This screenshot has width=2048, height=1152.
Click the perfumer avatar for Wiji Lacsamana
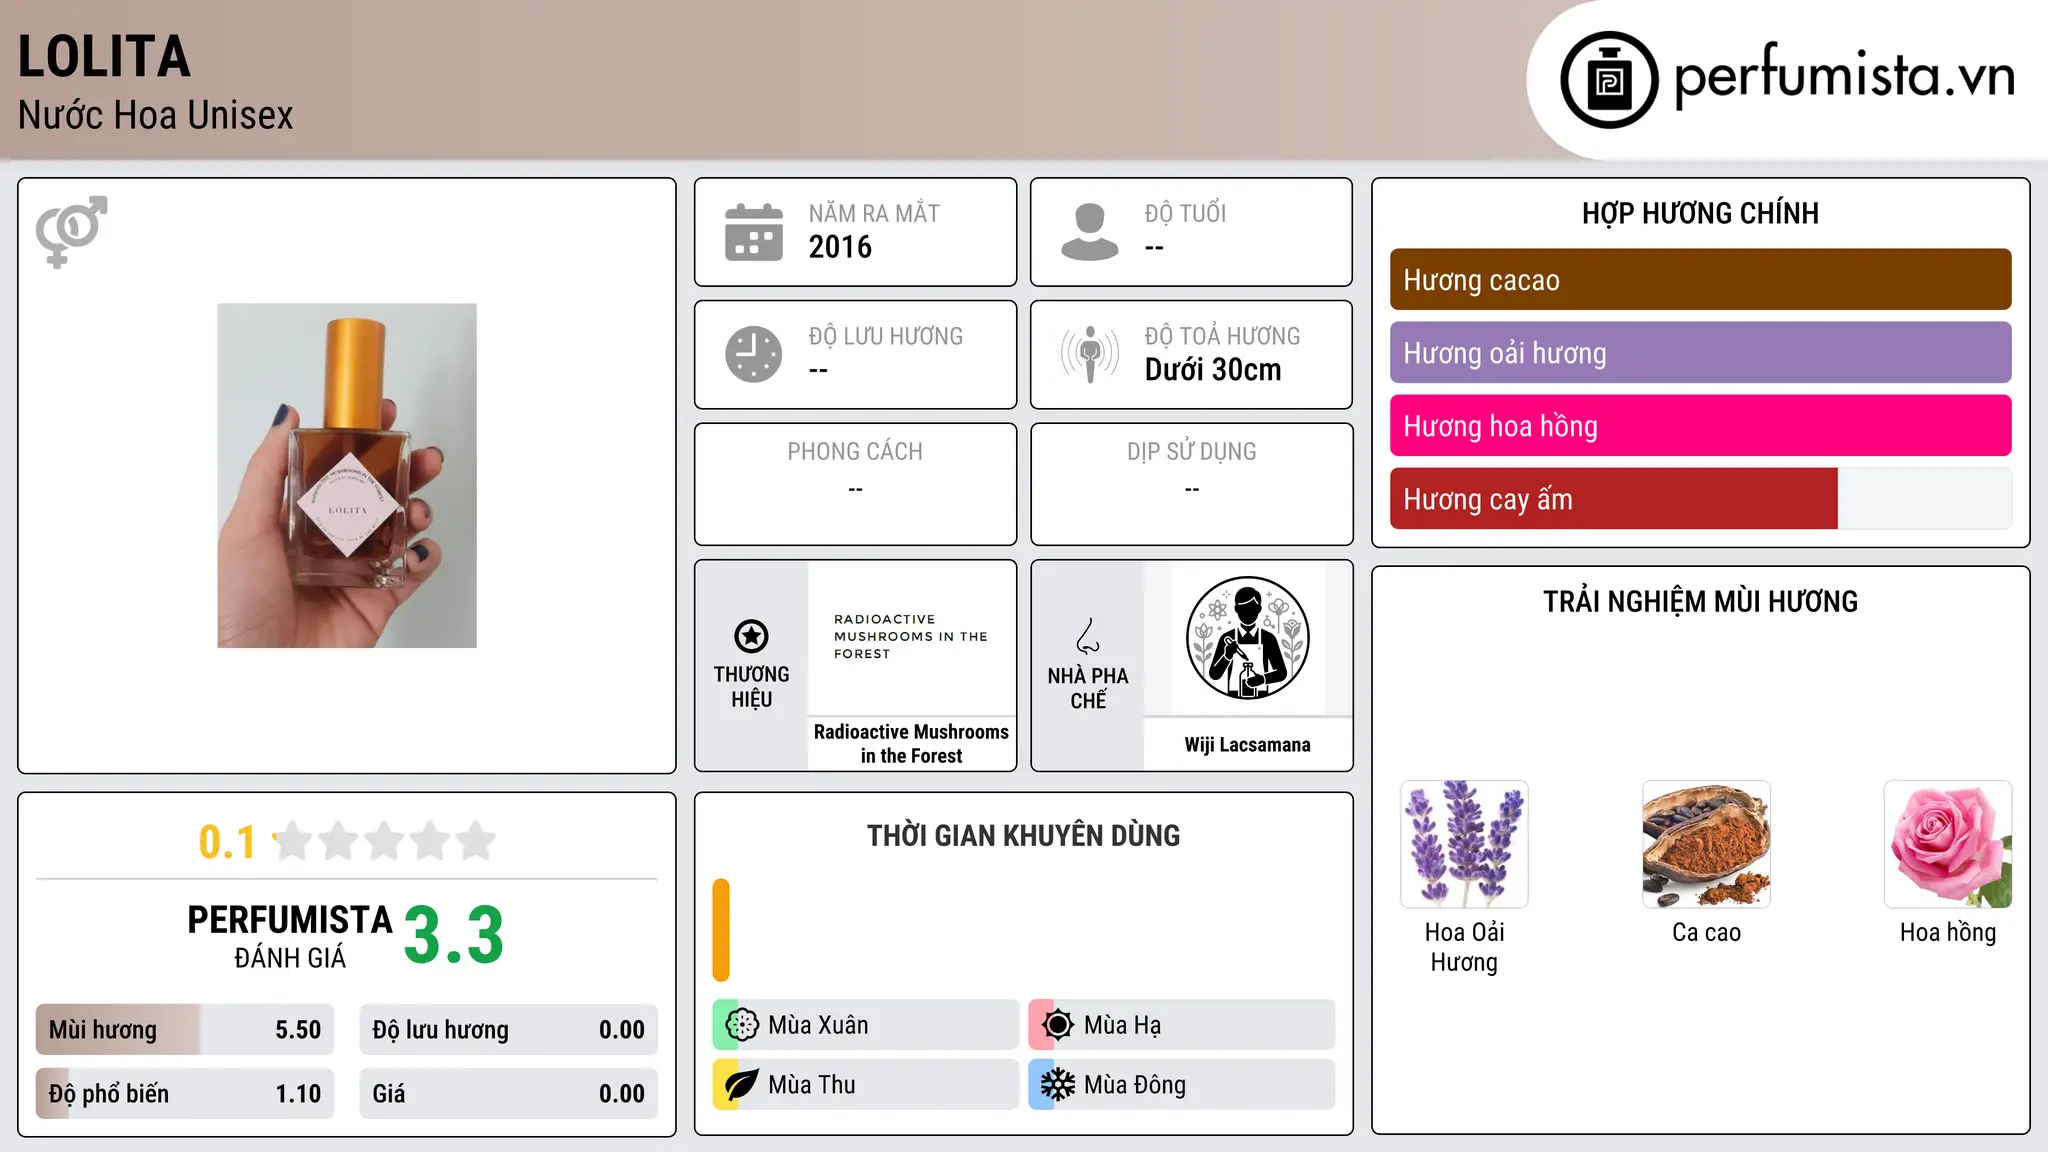pyautogui.click(x=1247, y=638)
